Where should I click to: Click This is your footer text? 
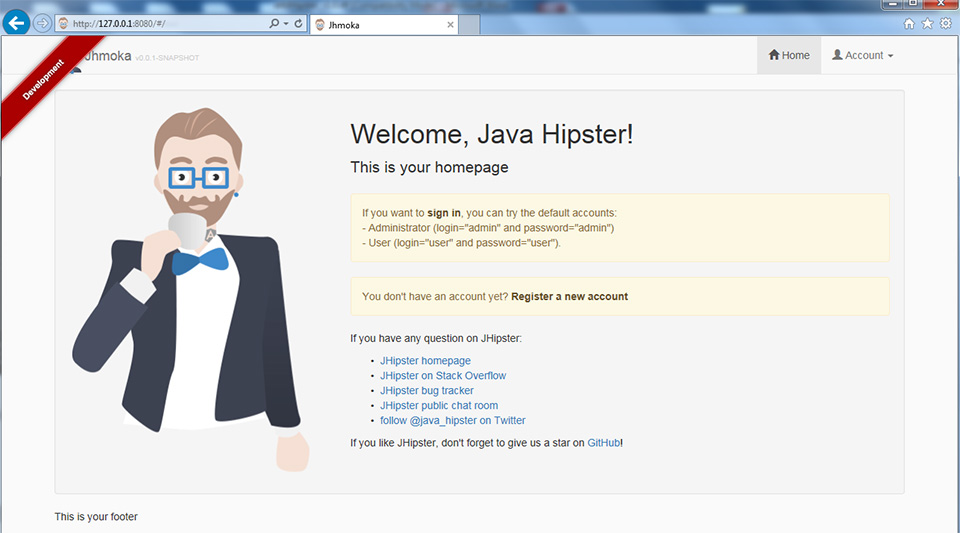(x=96, y=516)
